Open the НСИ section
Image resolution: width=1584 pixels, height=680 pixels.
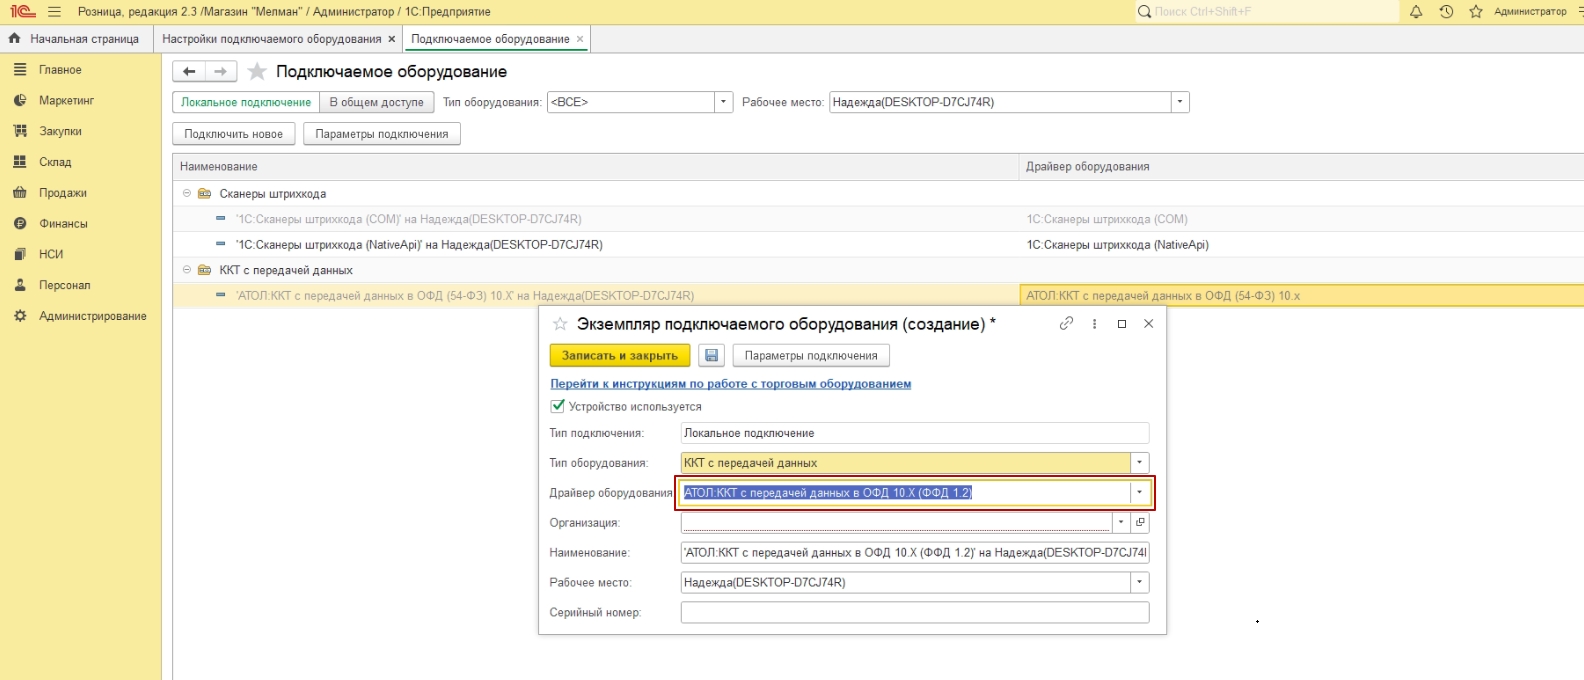[50, 254]
